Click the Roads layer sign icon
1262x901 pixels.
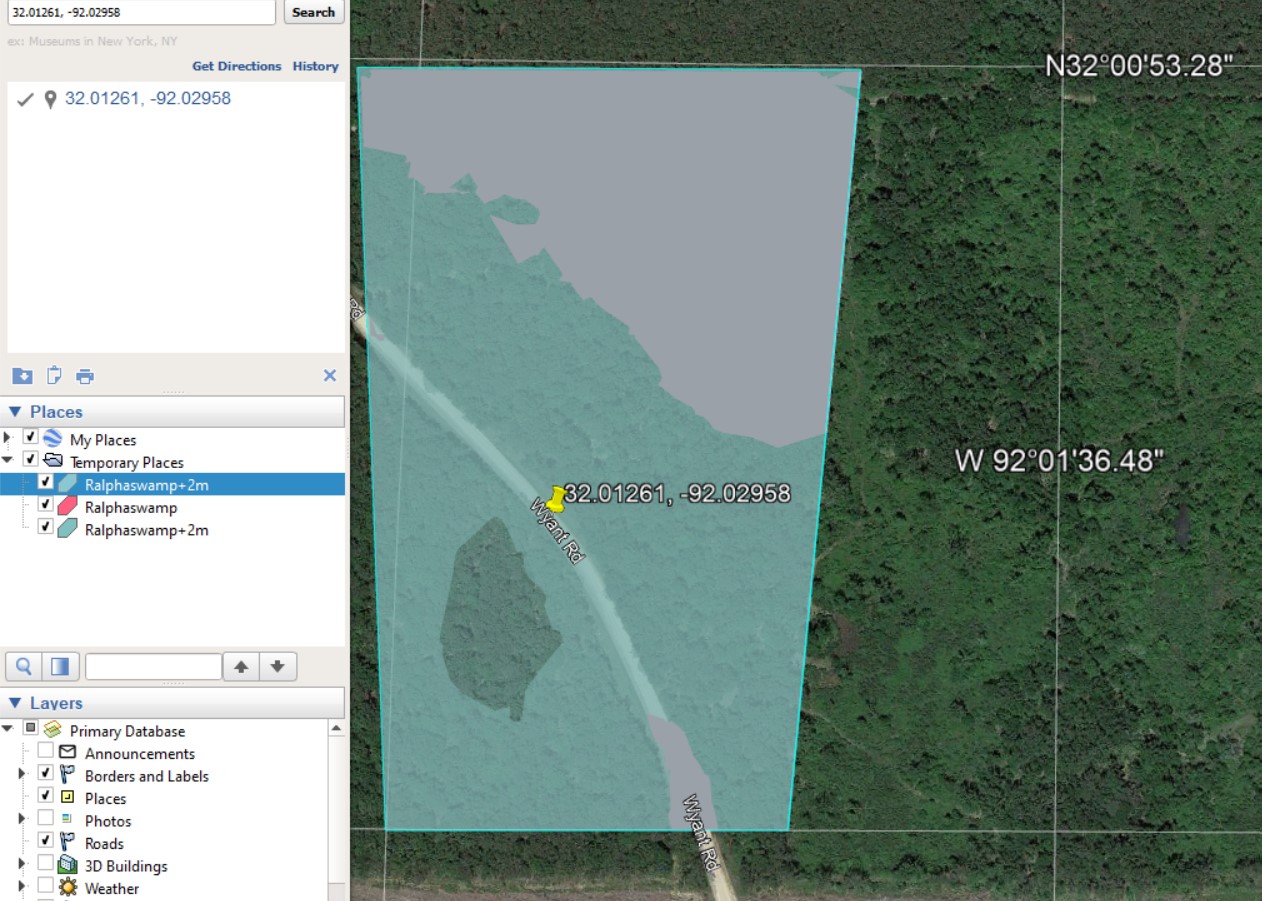[x=68, y=842]
